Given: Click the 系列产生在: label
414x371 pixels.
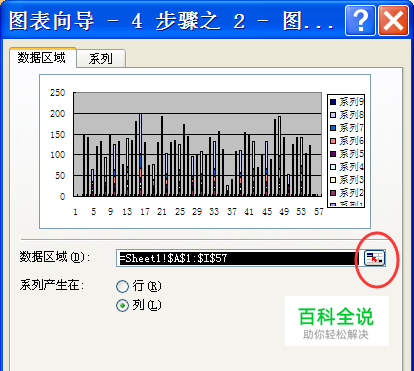Looking at the screenshot, I should coord(52,285).
